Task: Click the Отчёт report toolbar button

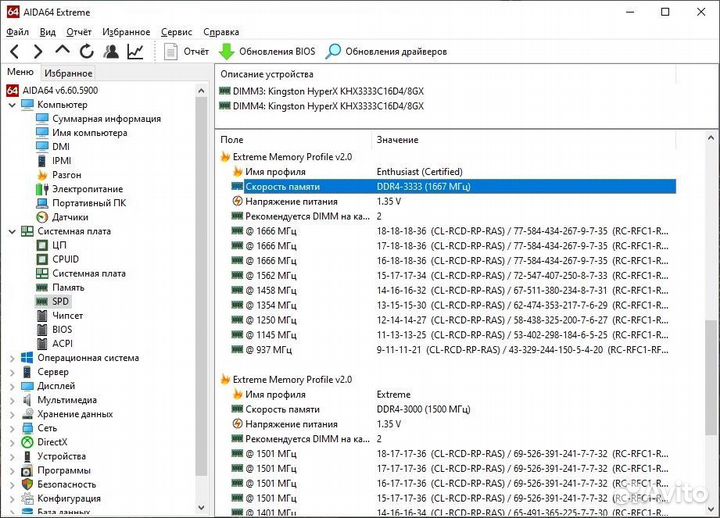Action: point(186,51)
